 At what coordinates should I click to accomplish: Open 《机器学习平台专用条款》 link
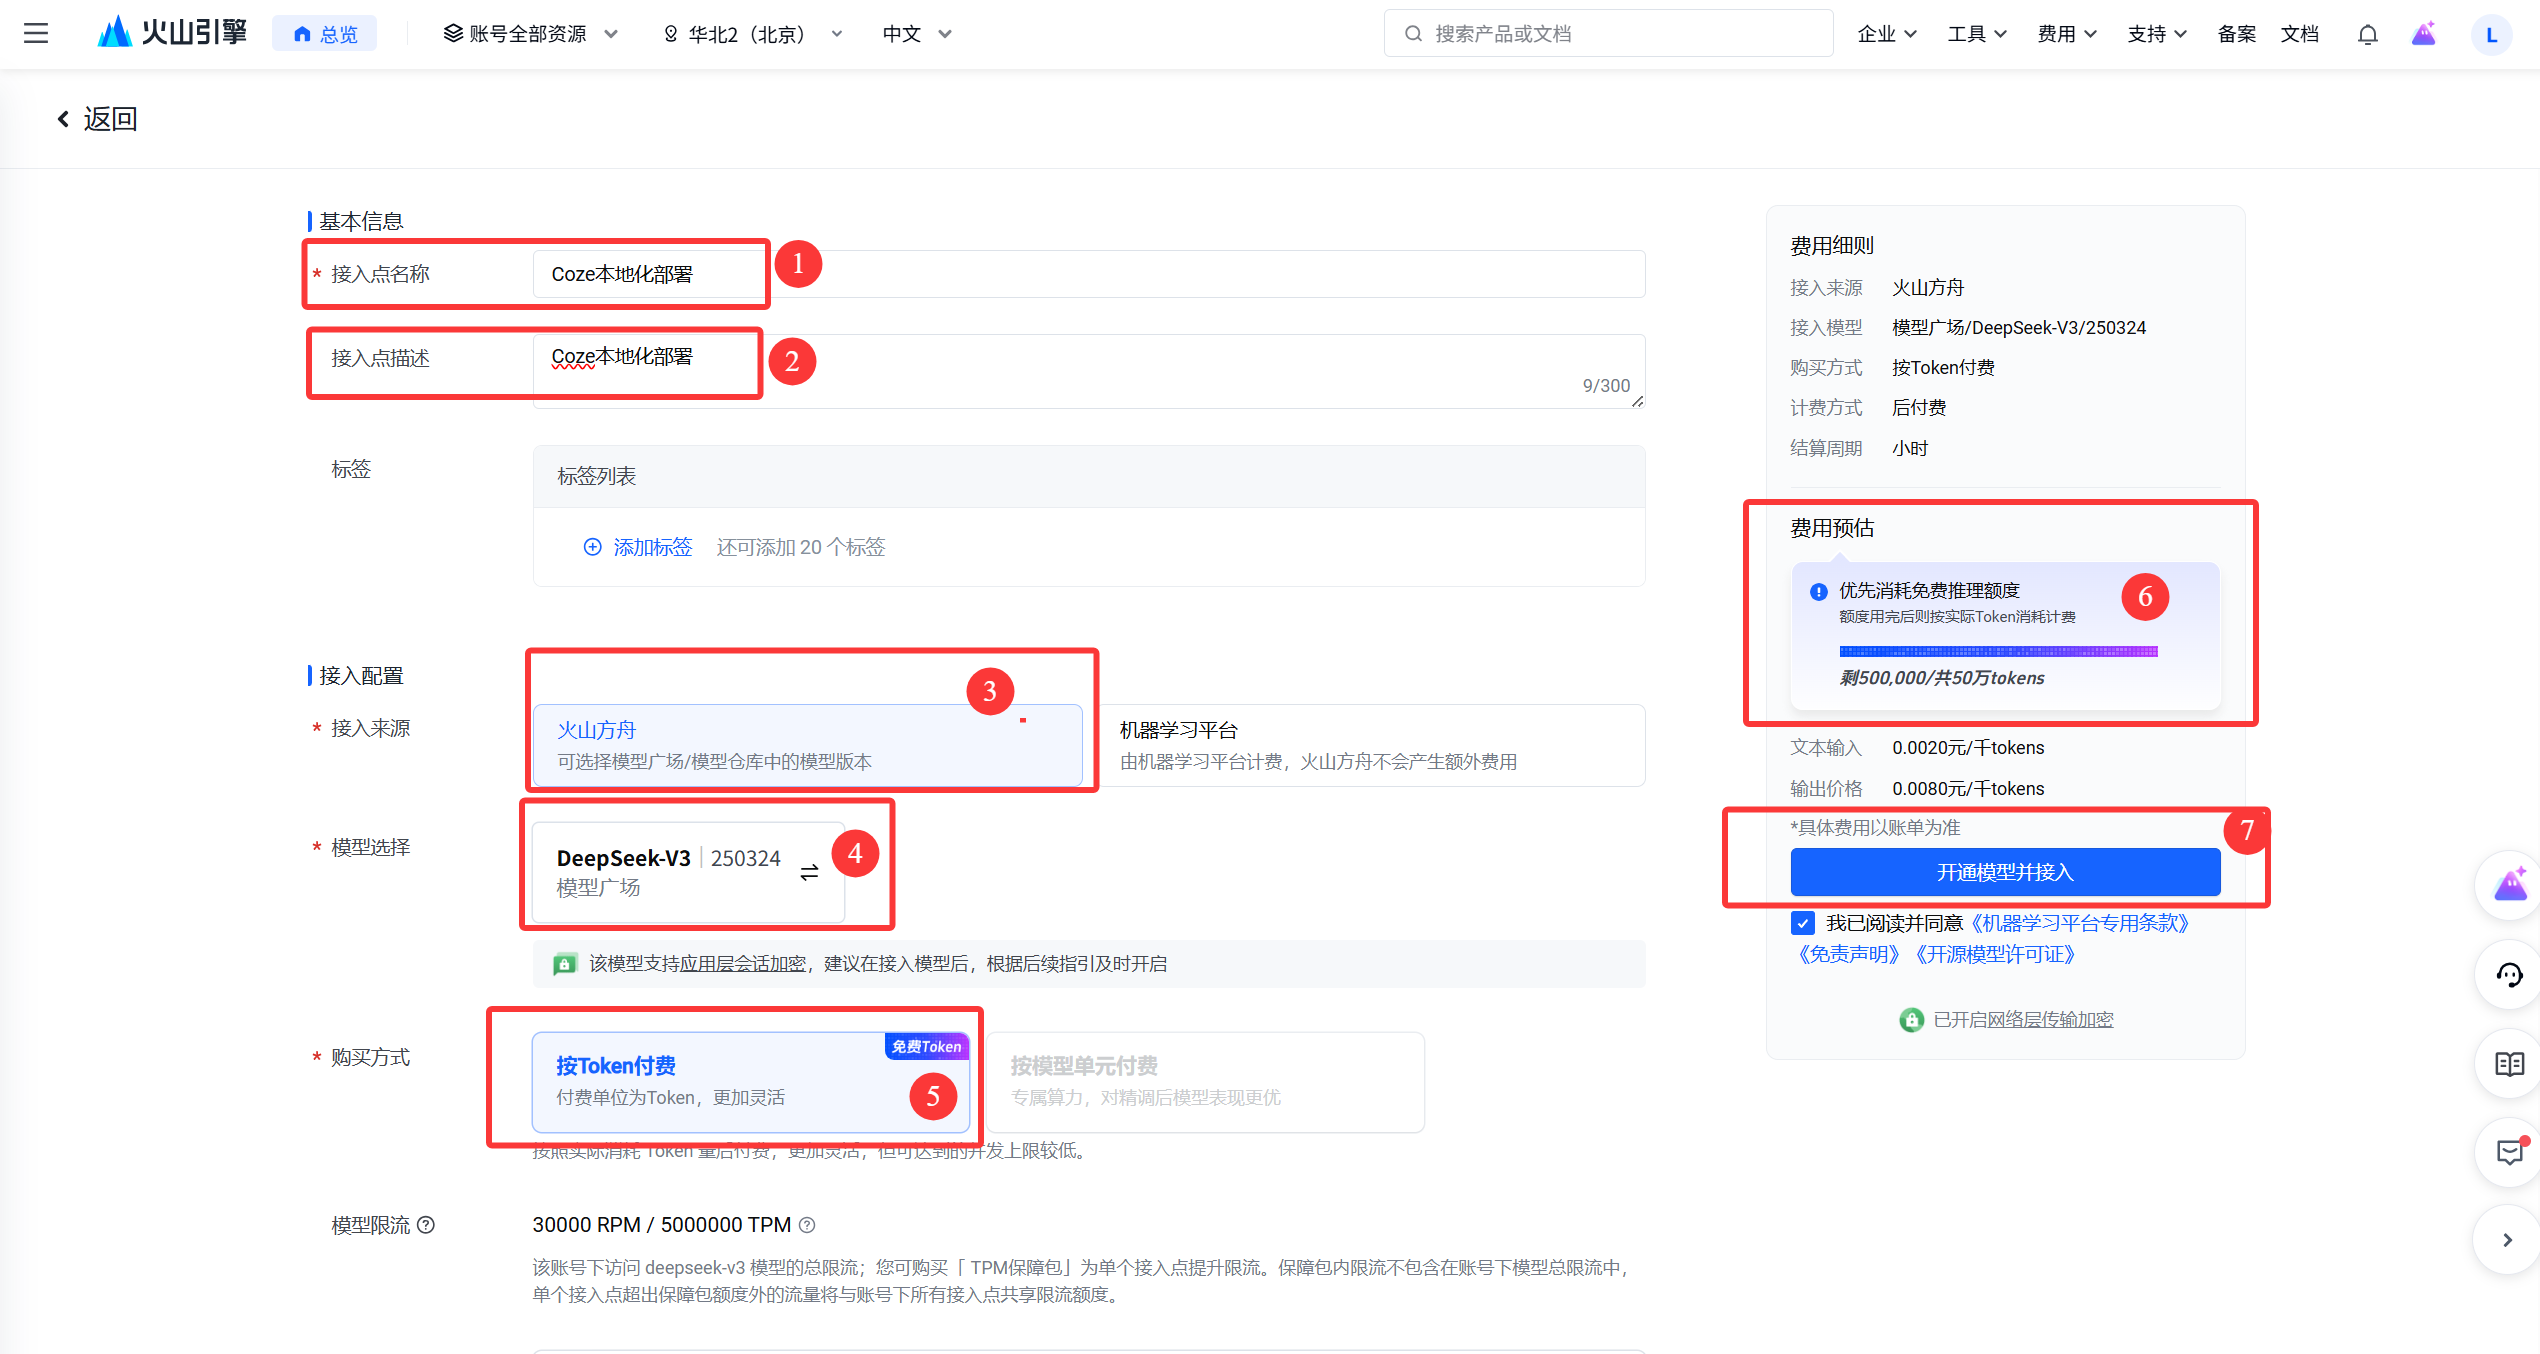[2081, 923]
